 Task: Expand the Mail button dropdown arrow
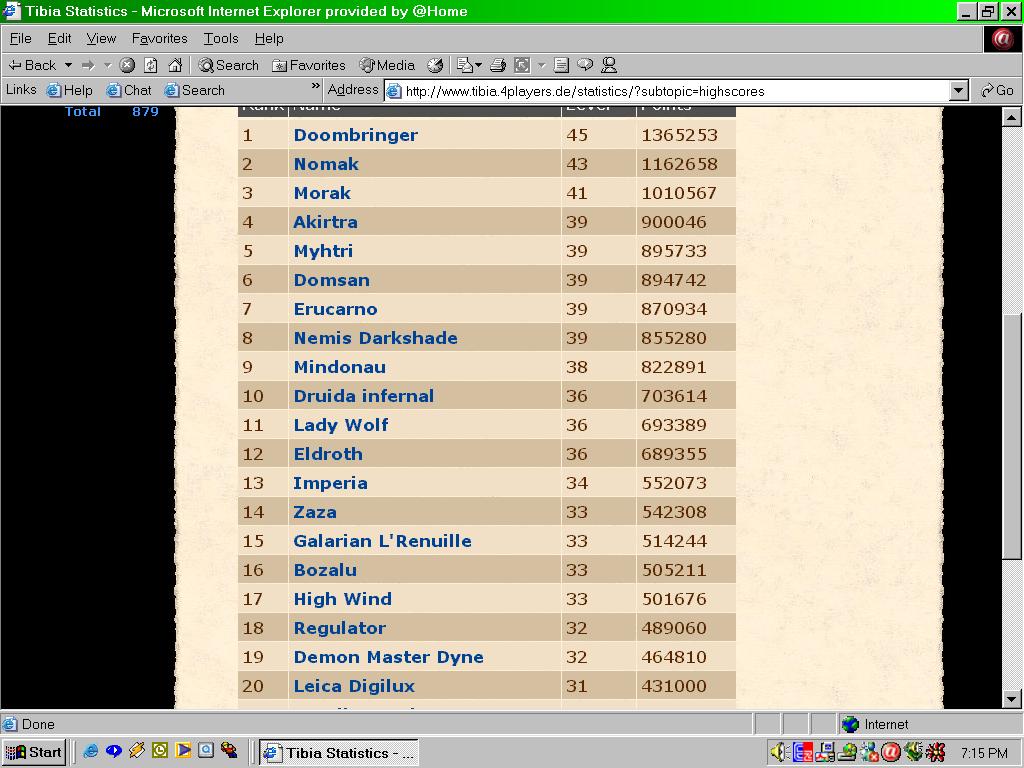click(x=478, y=65)
